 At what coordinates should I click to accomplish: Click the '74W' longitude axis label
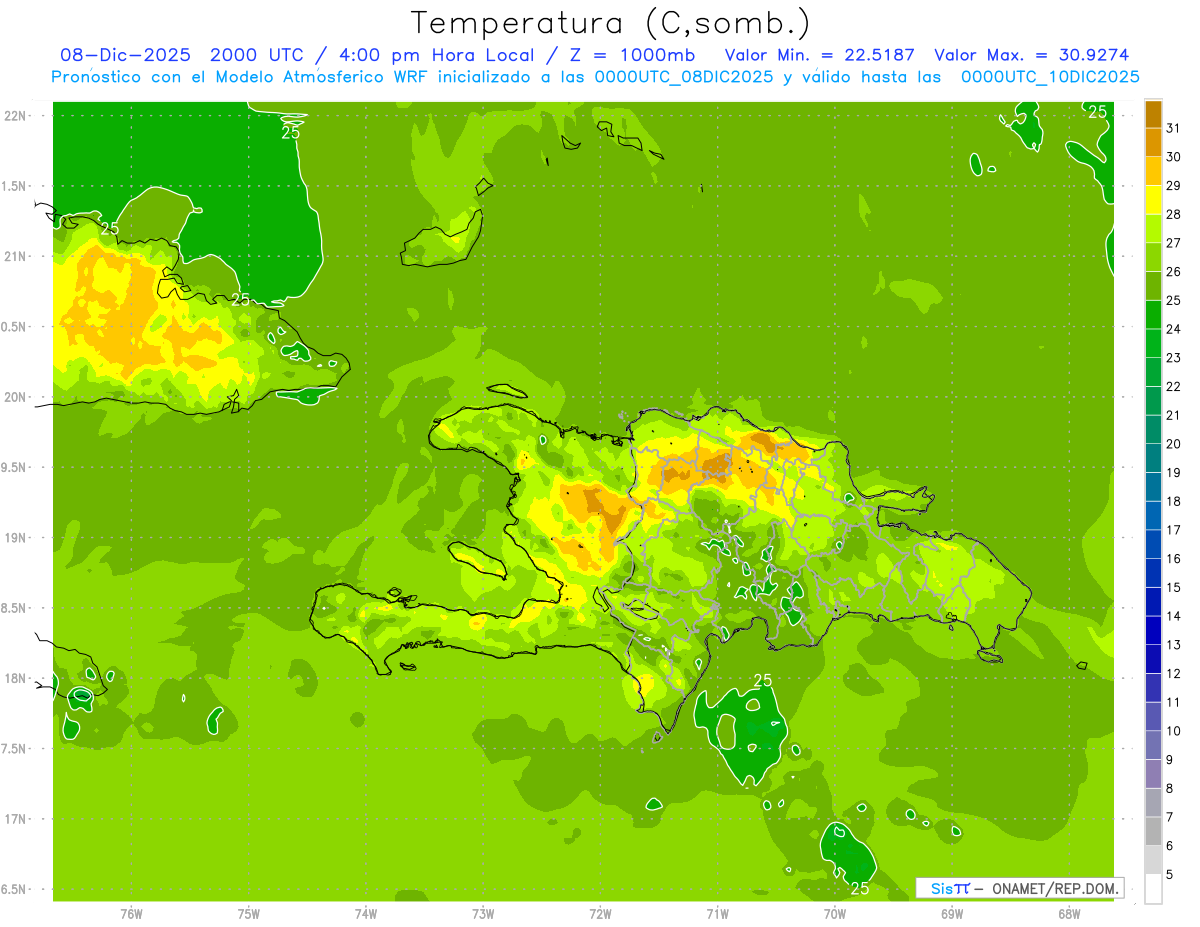point(366,914)
